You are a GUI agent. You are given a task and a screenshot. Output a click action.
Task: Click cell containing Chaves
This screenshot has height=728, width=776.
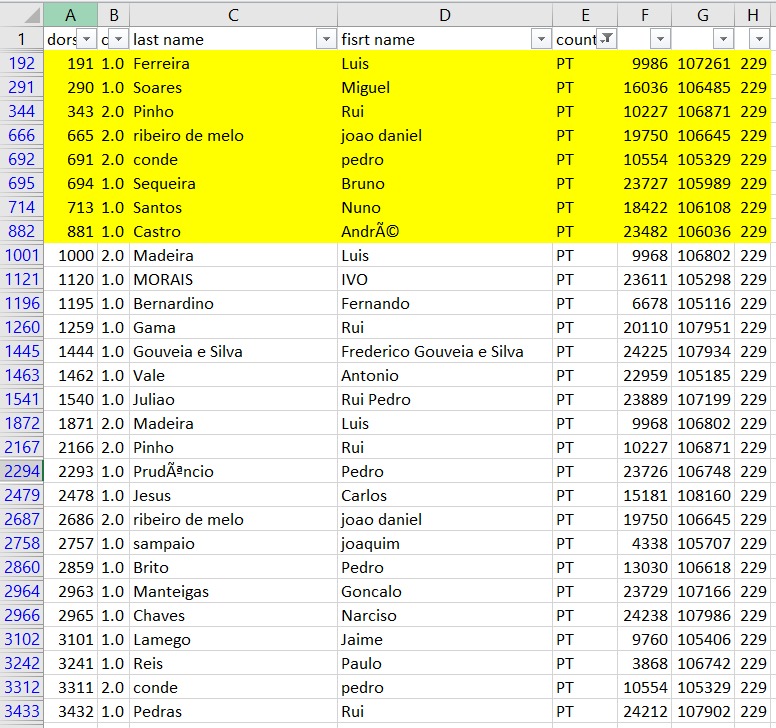234,615
